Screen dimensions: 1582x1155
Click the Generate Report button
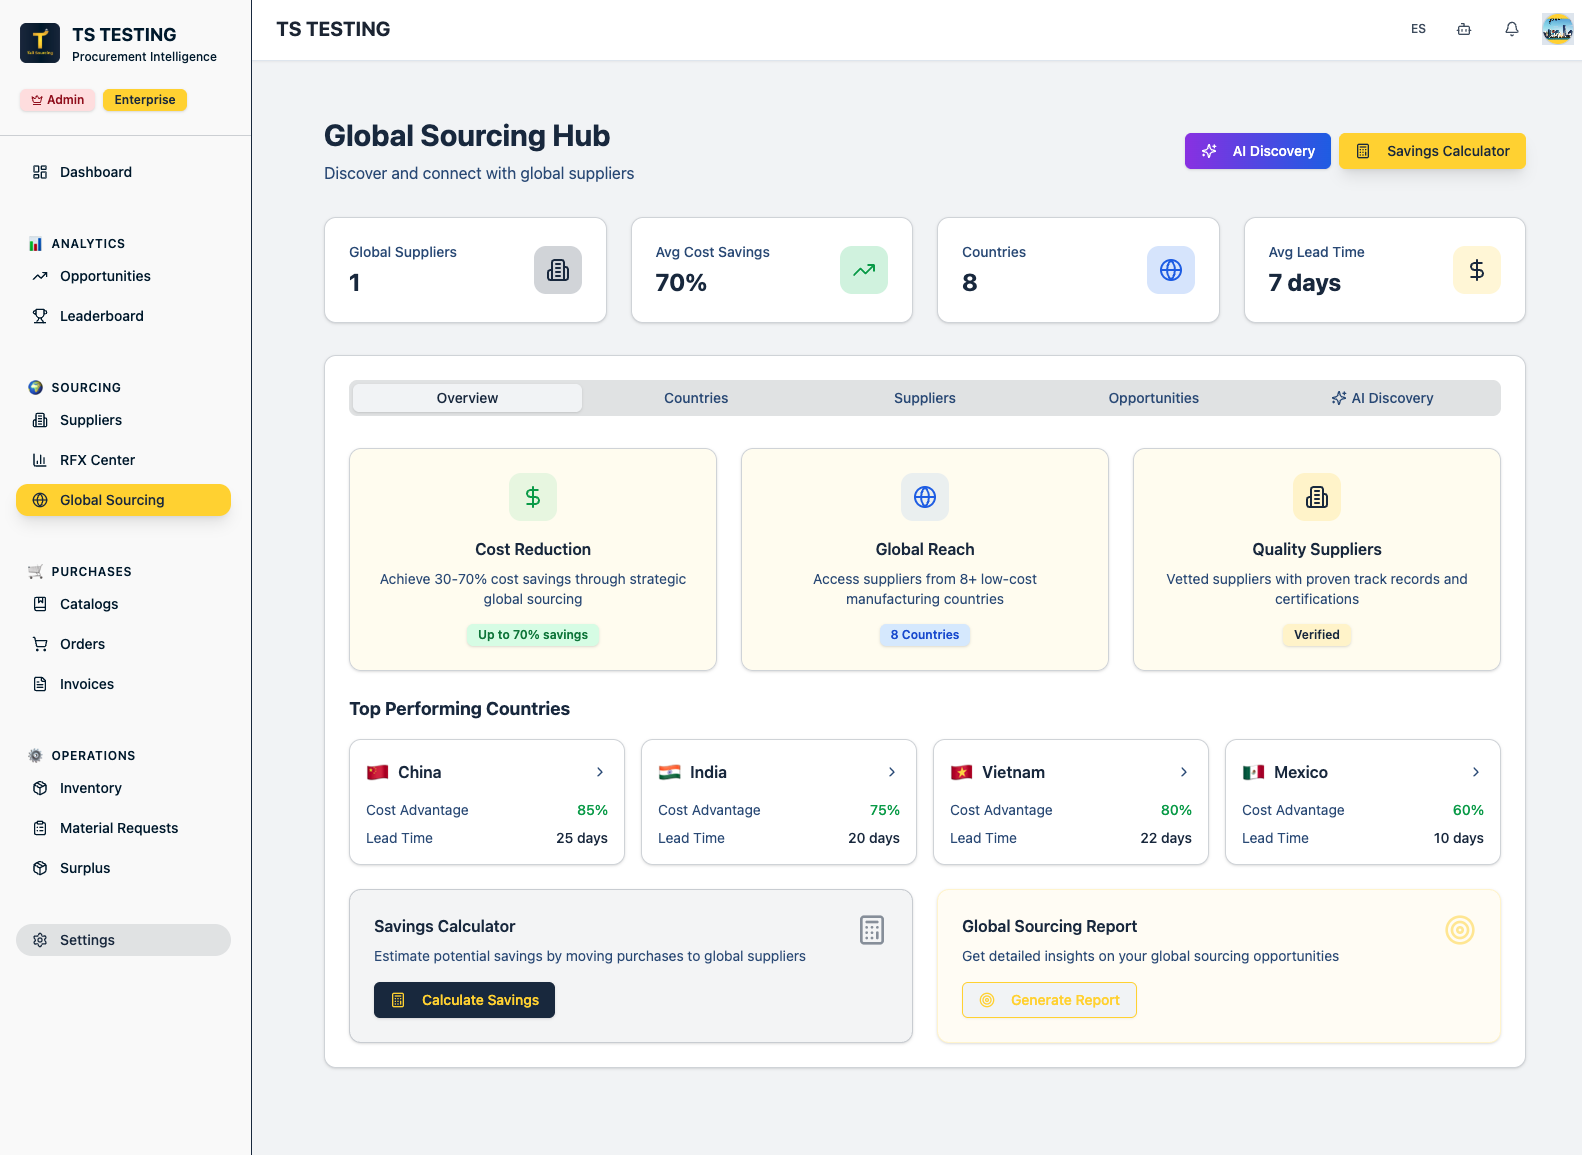(x=1049, y=1000)
